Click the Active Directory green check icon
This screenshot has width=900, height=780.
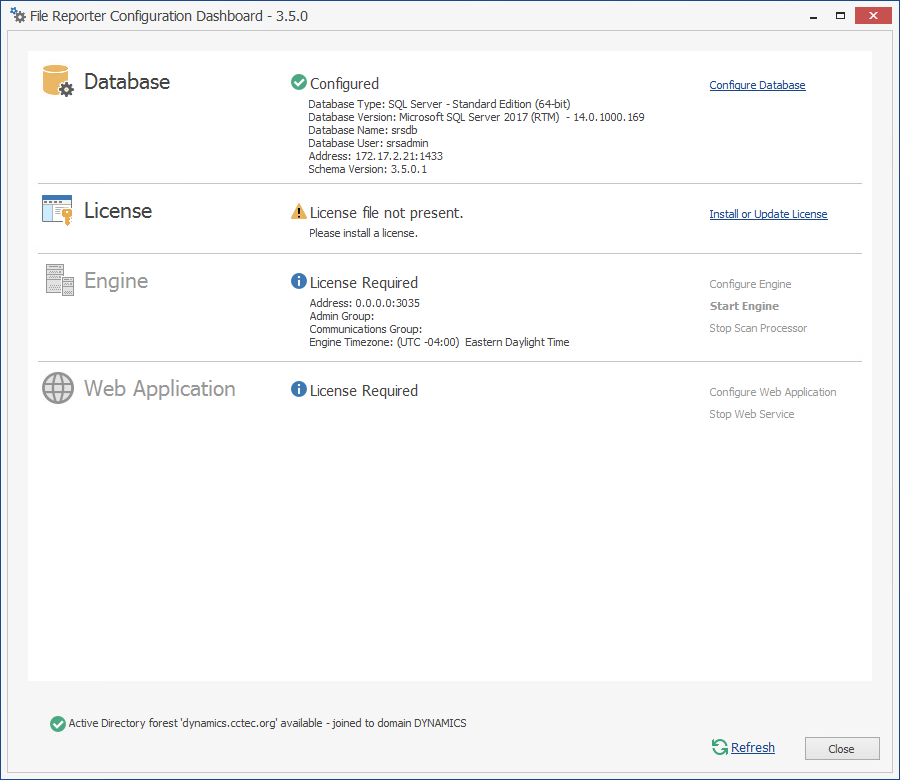point(58,723)
